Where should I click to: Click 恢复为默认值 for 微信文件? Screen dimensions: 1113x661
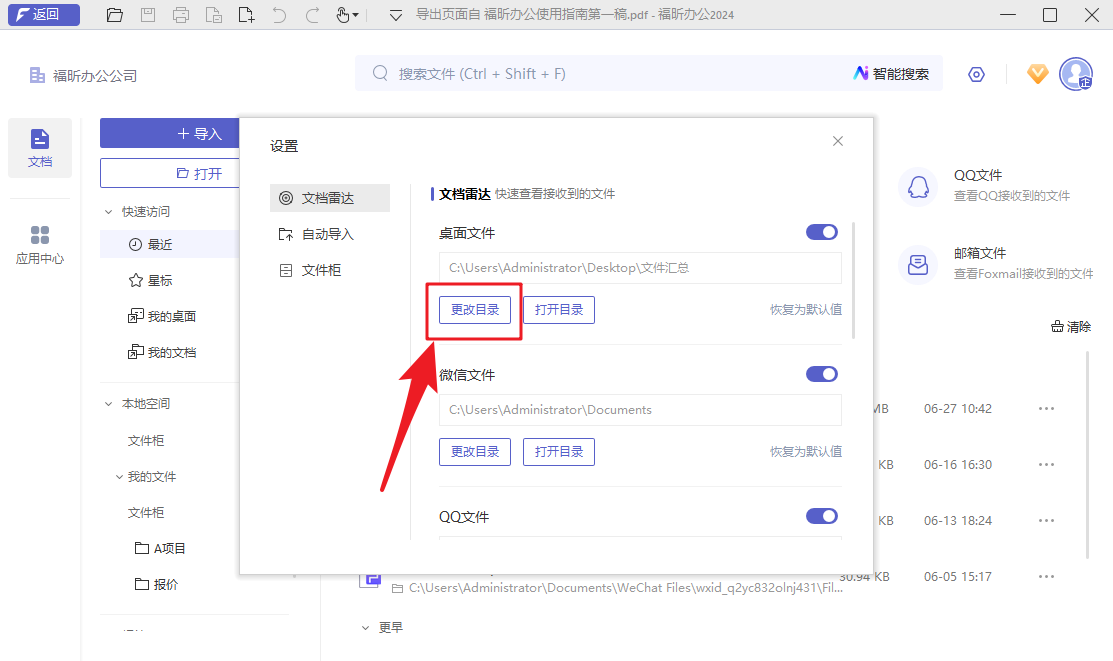tap(804, 451)
